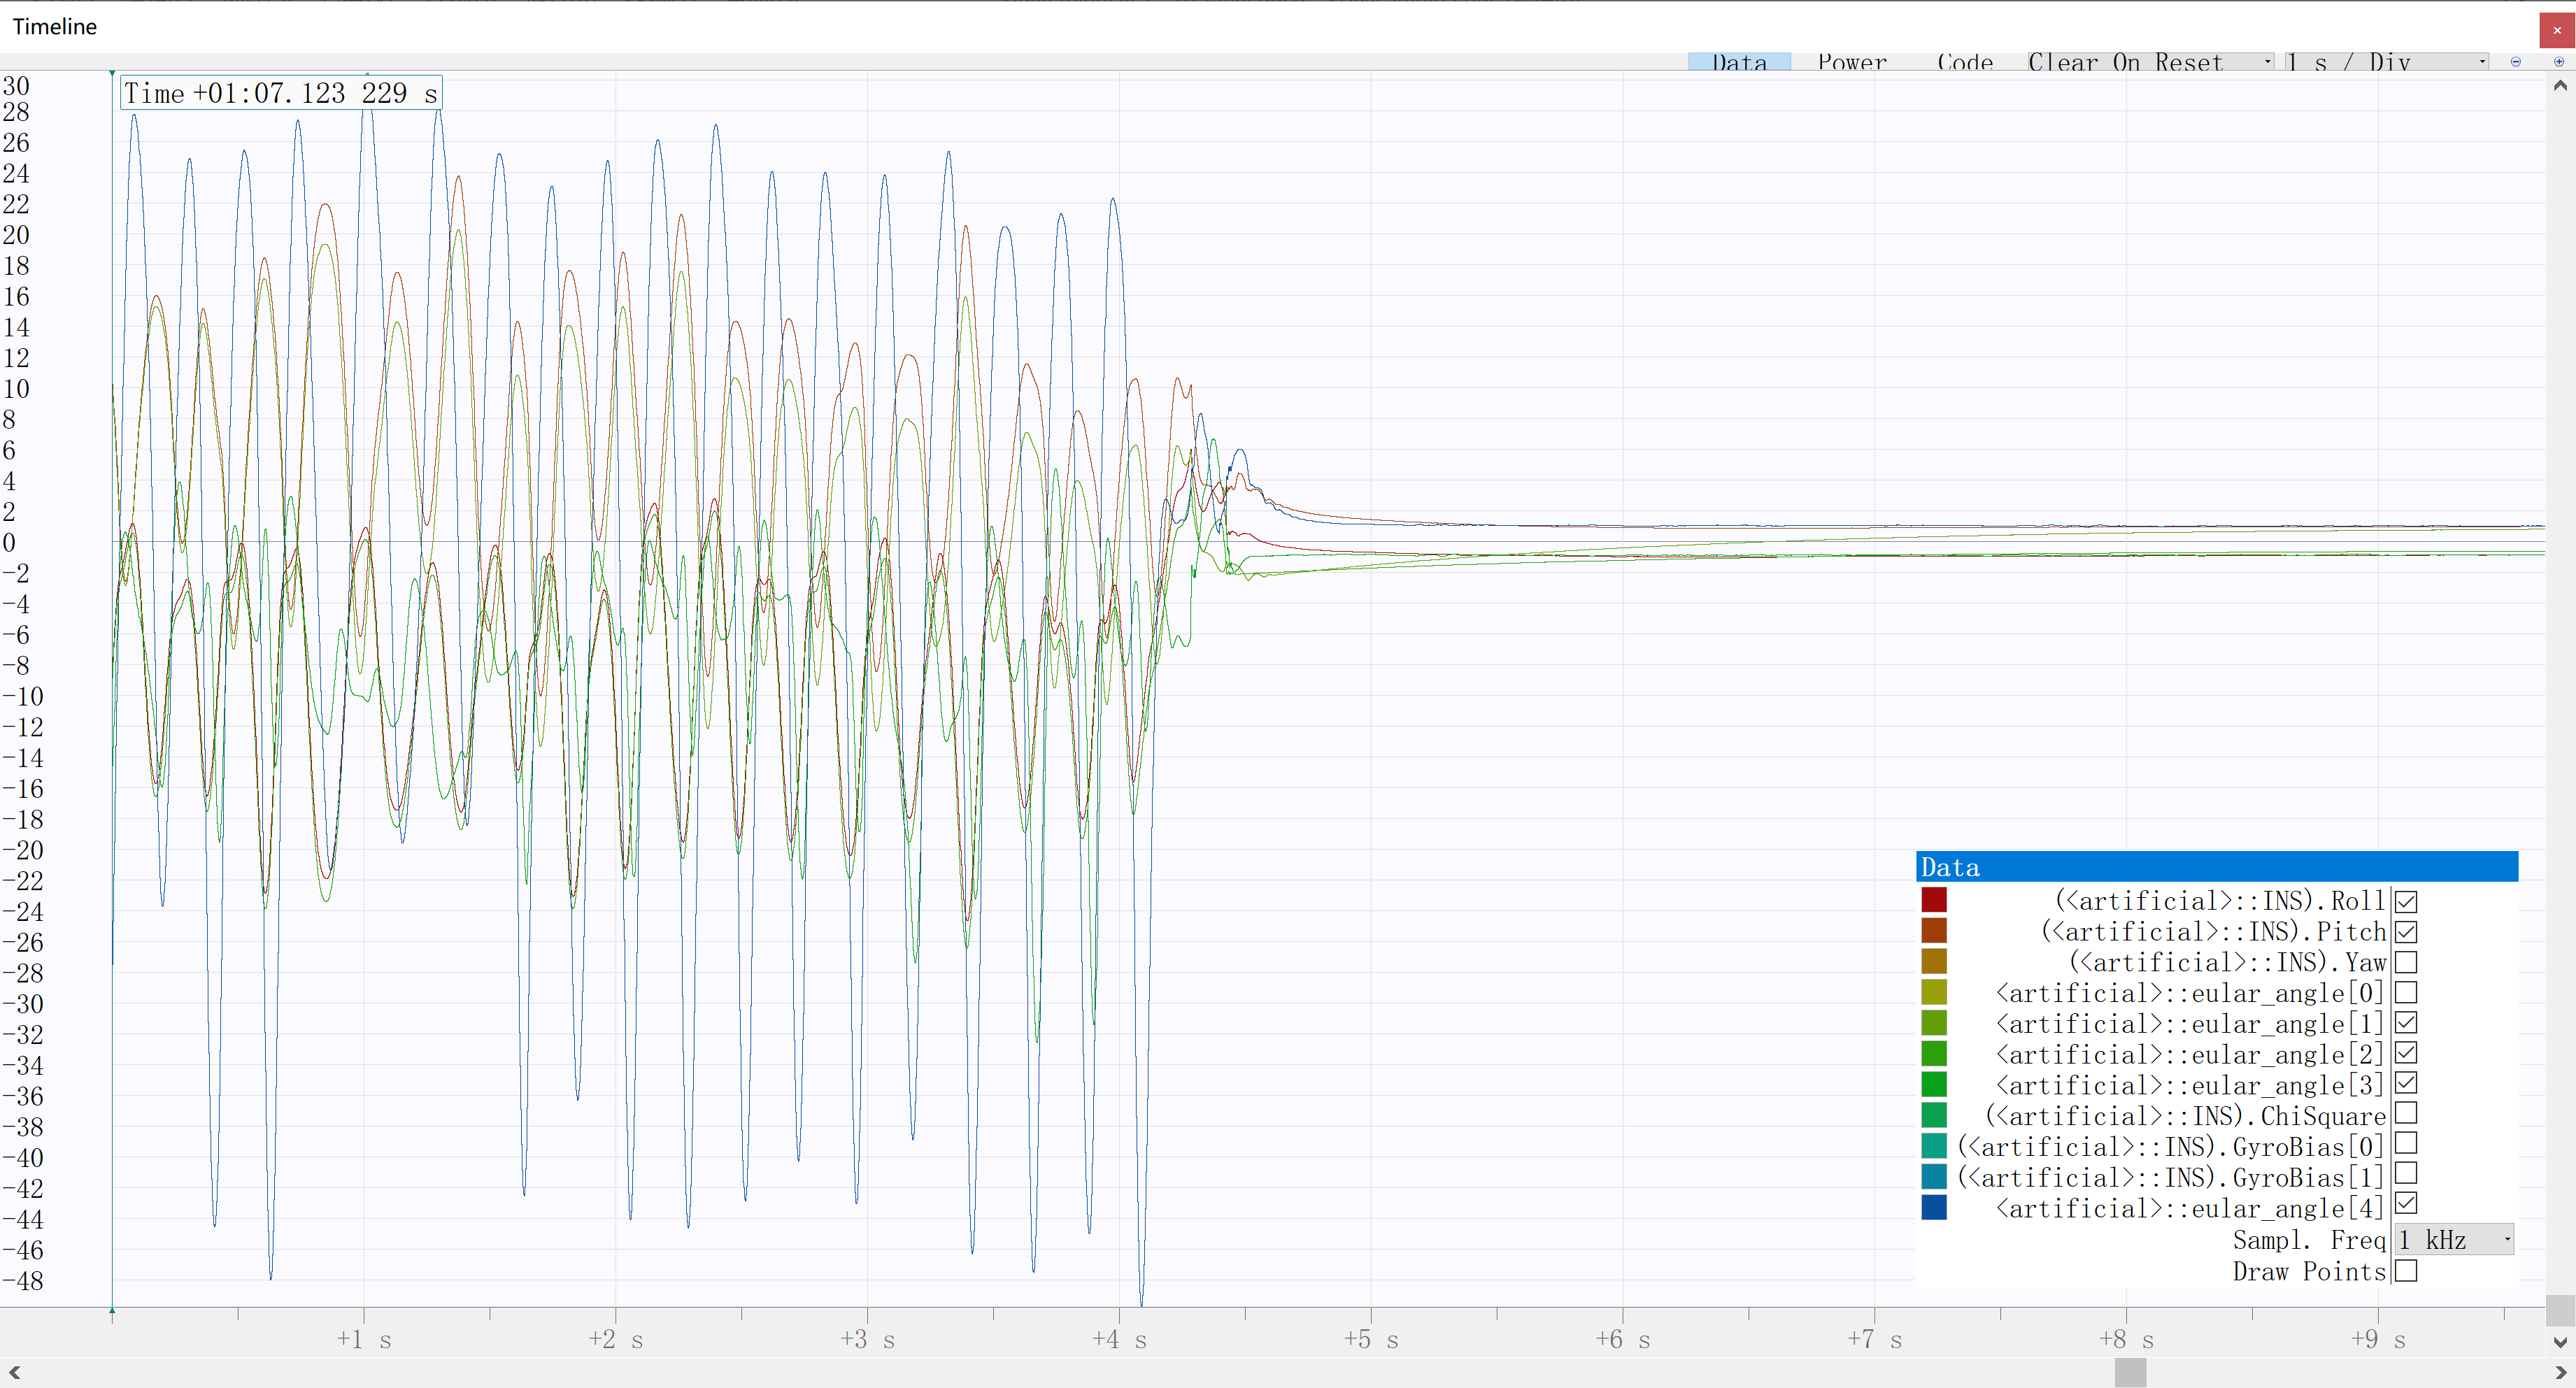
Task: Click the horizontal scrollbar left arrow
Action: tap(14, 1372)
